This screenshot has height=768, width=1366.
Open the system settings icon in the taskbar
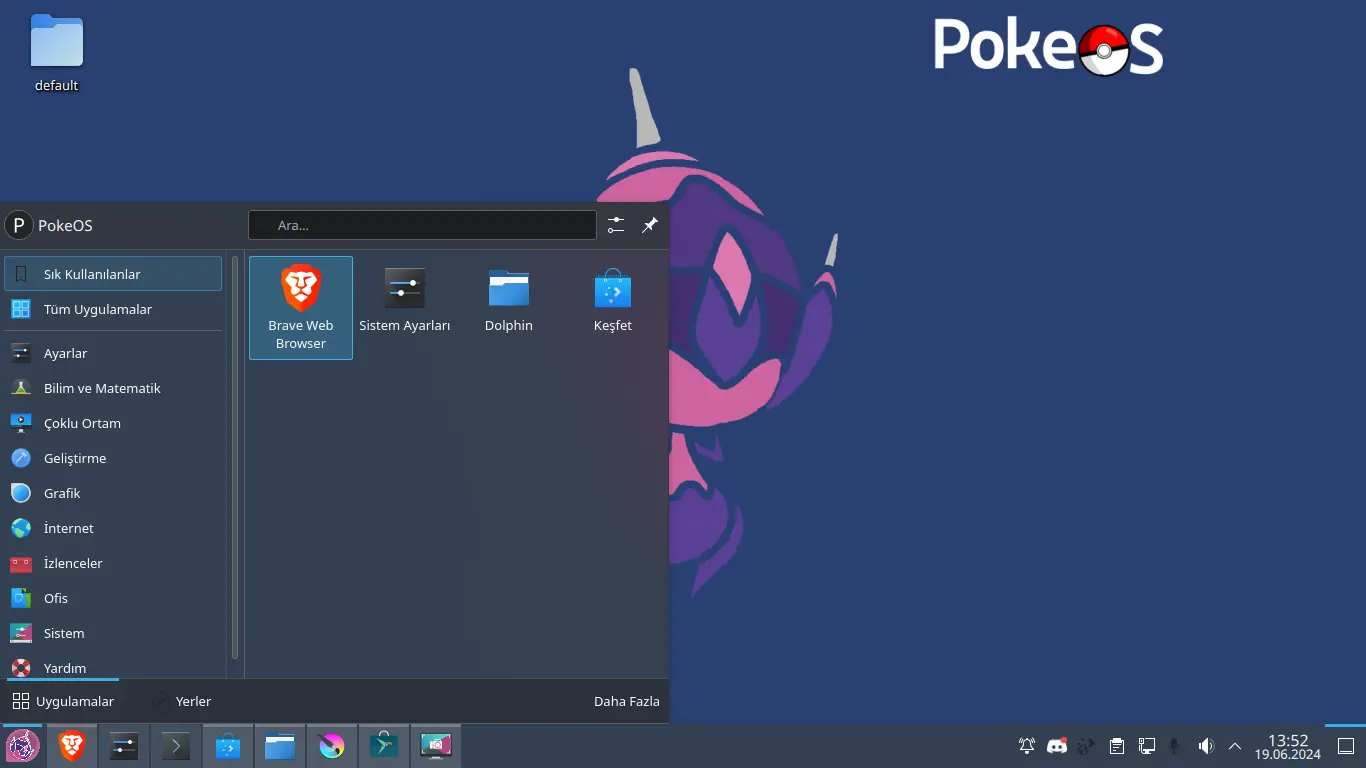[124, 746]
